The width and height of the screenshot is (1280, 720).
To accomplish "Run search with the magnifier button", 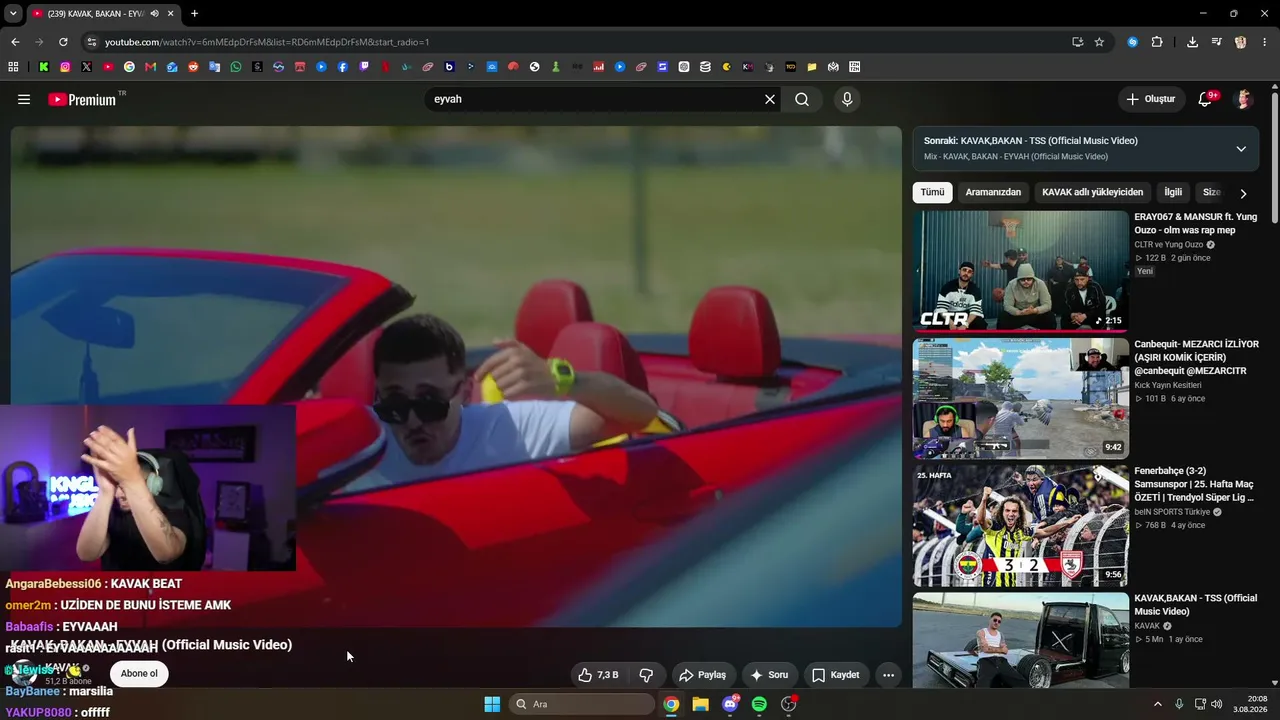I will coord(802,99).
